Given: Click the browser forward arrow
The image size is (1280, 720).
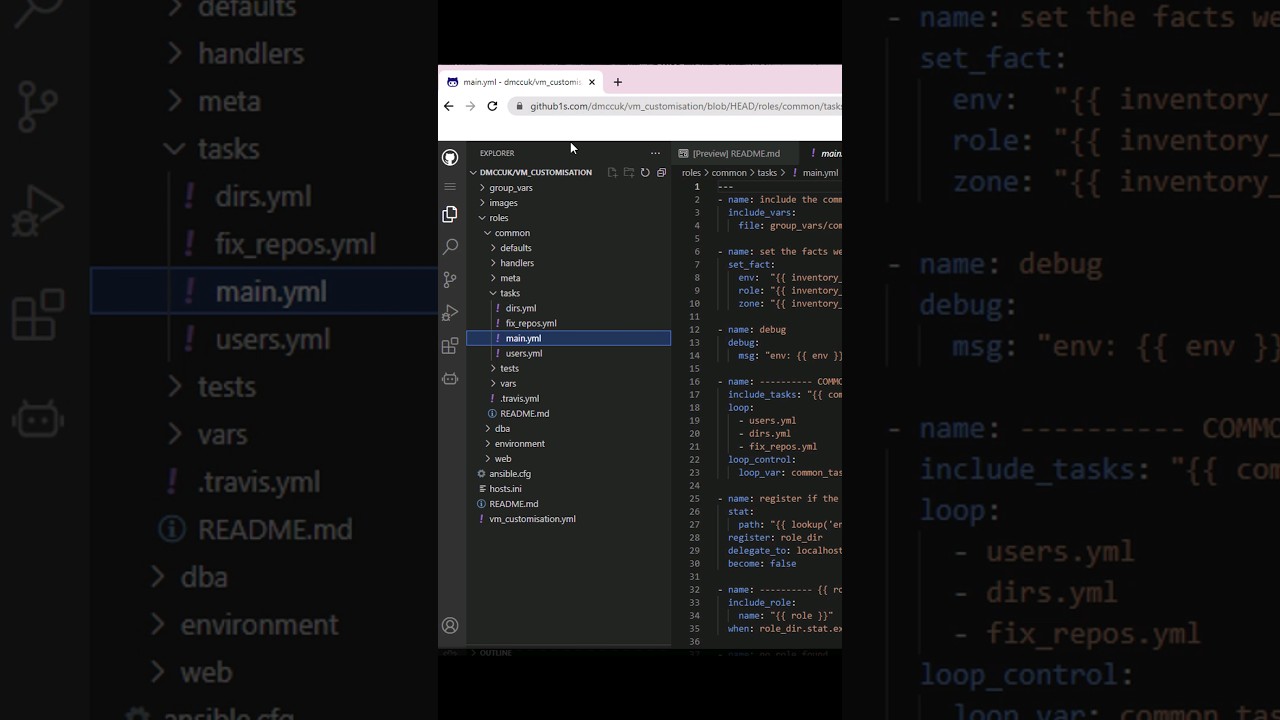Looking at the screenshot, I should [470, 106].
